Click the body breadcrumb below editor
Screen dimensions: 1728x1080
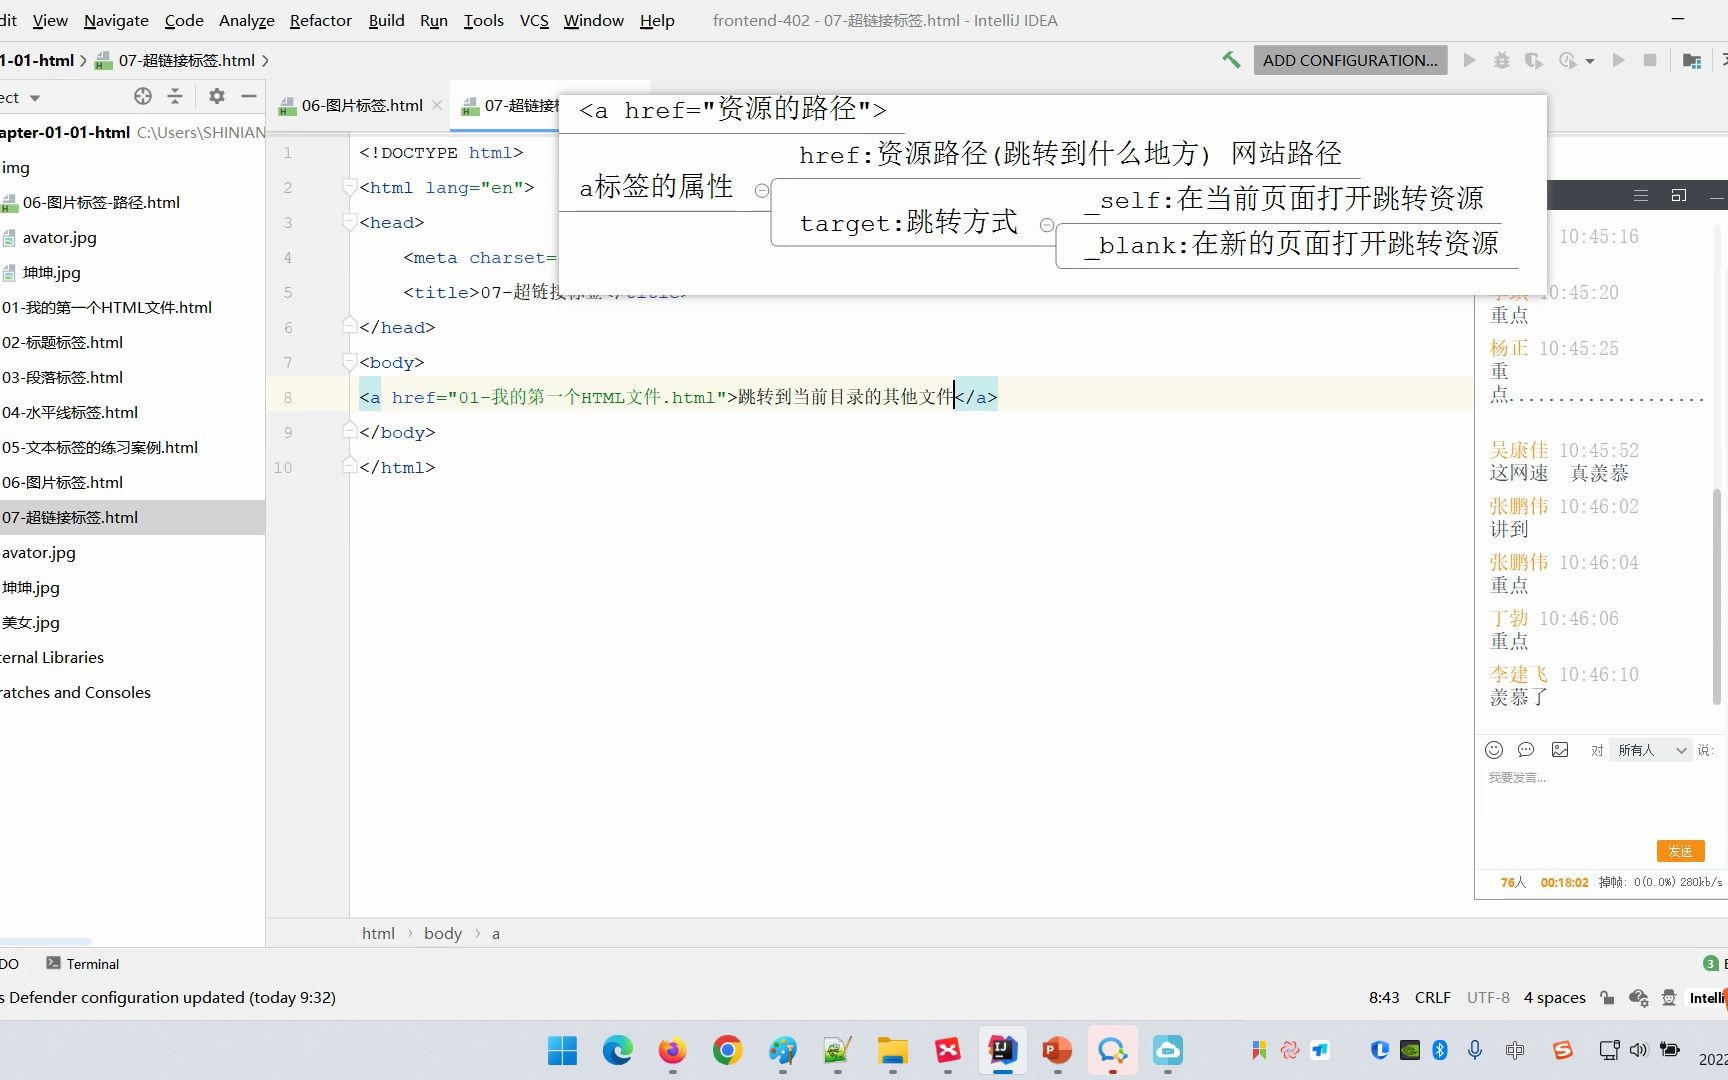[x=443, y=933]
